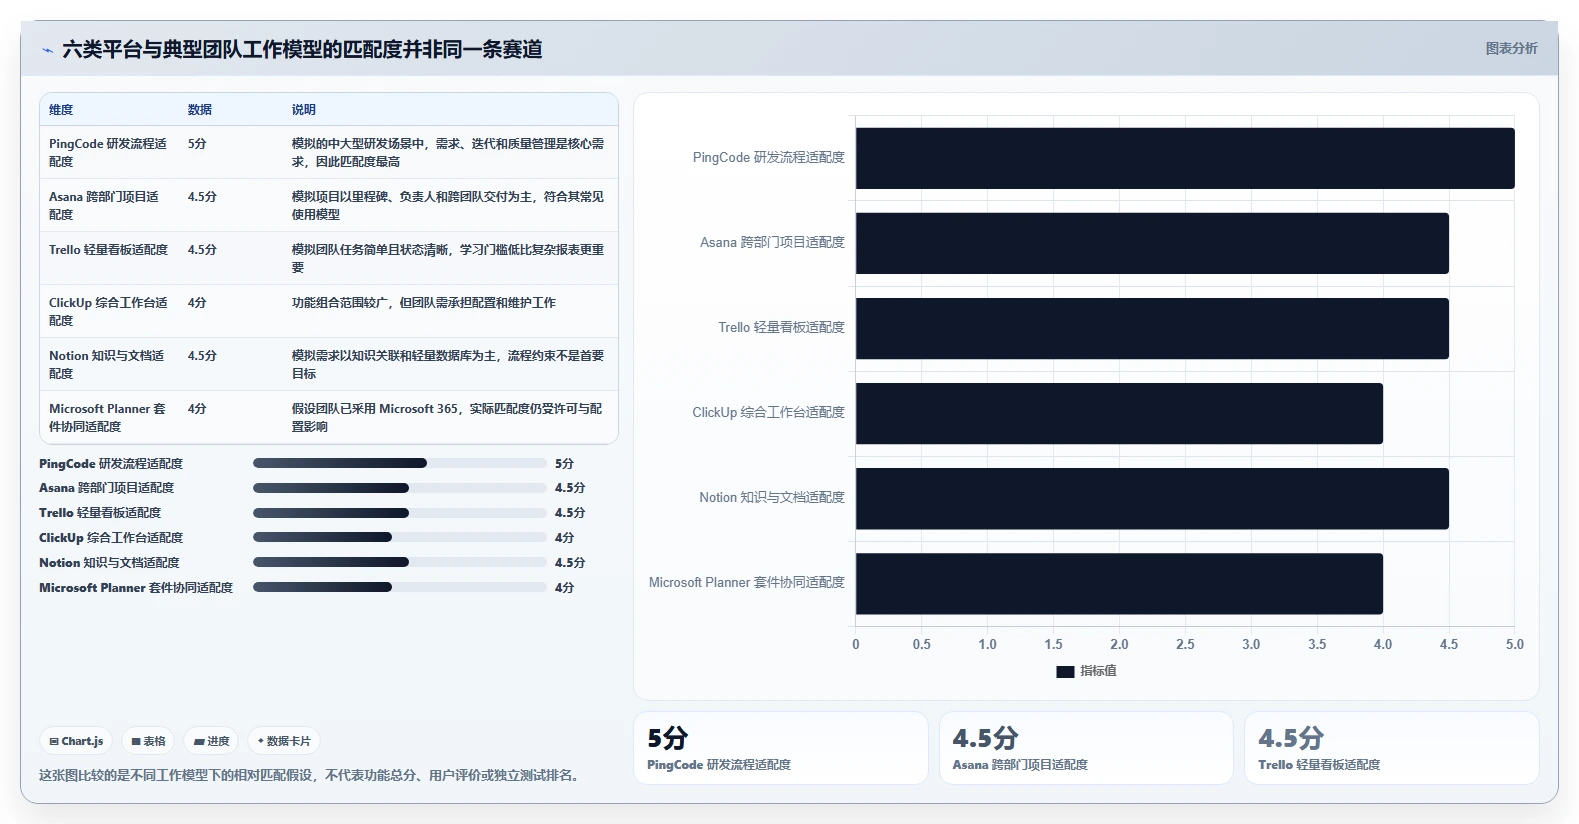Click the 5分 value in PingCode table row

tap(197, 144)
